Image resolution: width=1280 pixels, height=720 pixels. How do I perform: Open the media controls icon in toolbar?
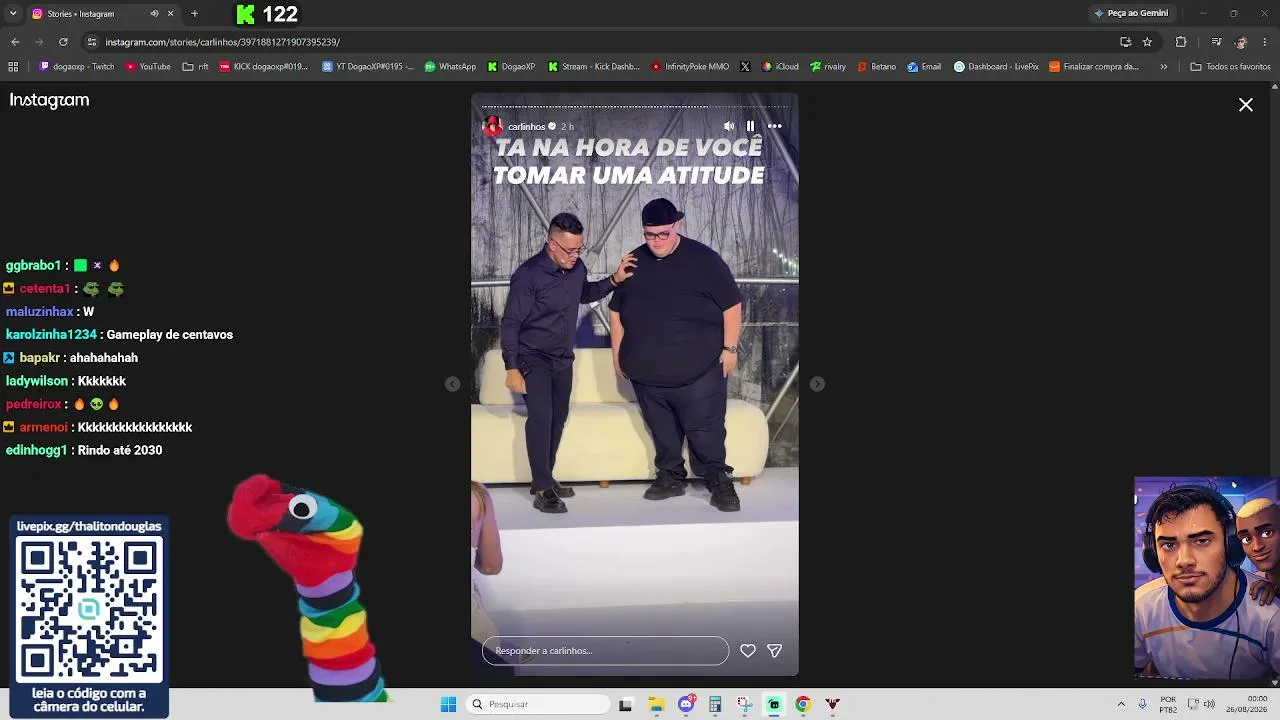pos(1216,42)
